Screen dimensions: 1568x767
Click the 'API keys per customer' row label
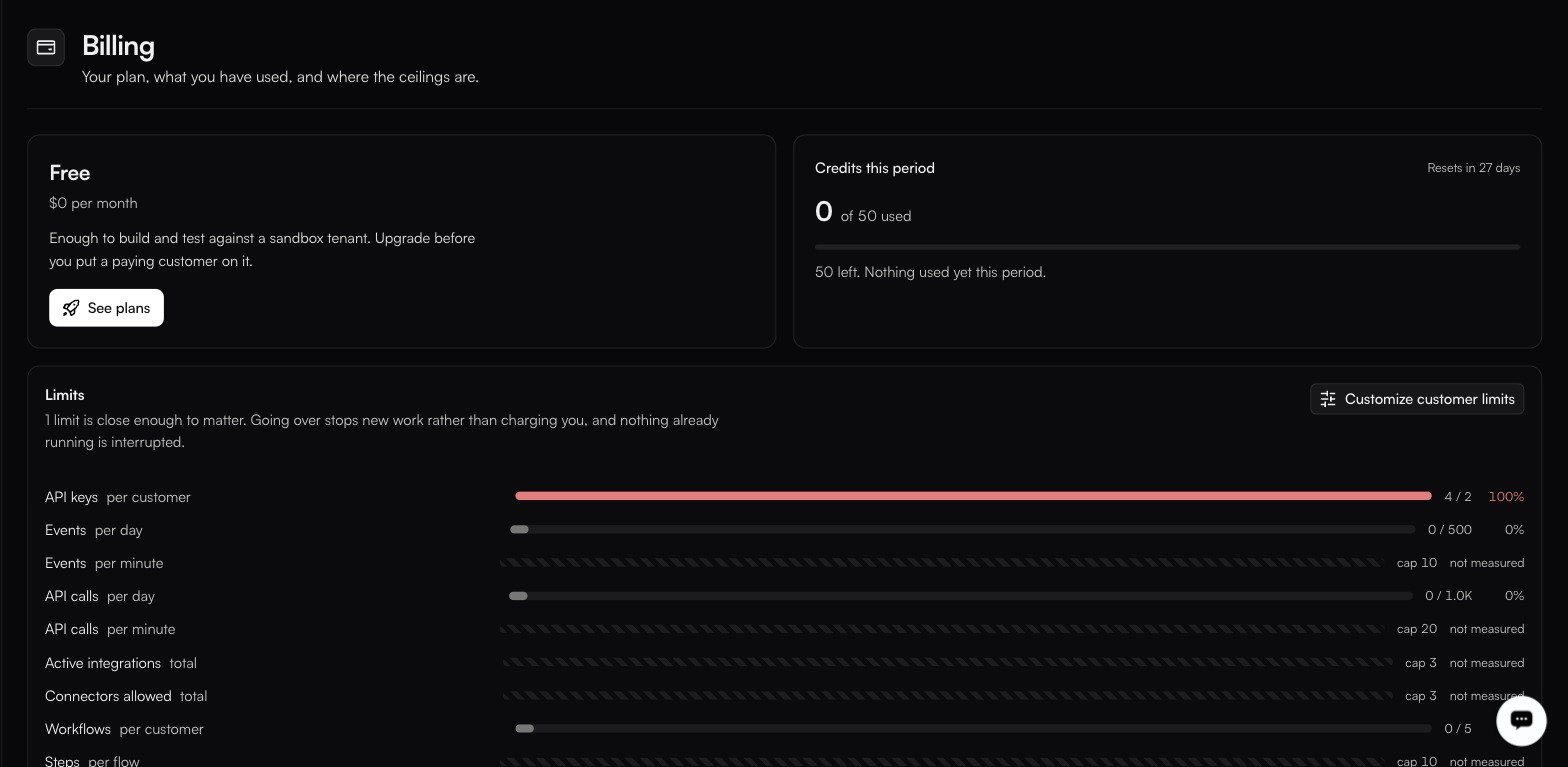118,497
